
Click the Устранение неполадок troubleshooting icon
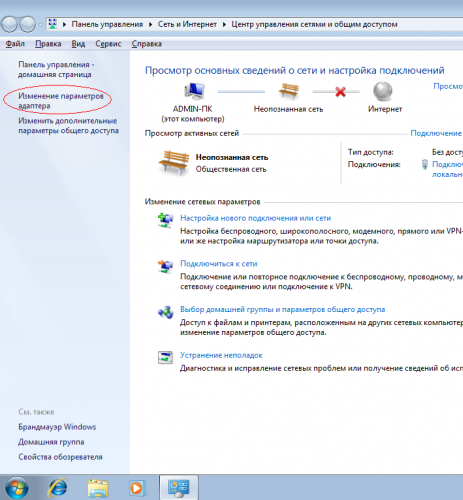[165, 358]
